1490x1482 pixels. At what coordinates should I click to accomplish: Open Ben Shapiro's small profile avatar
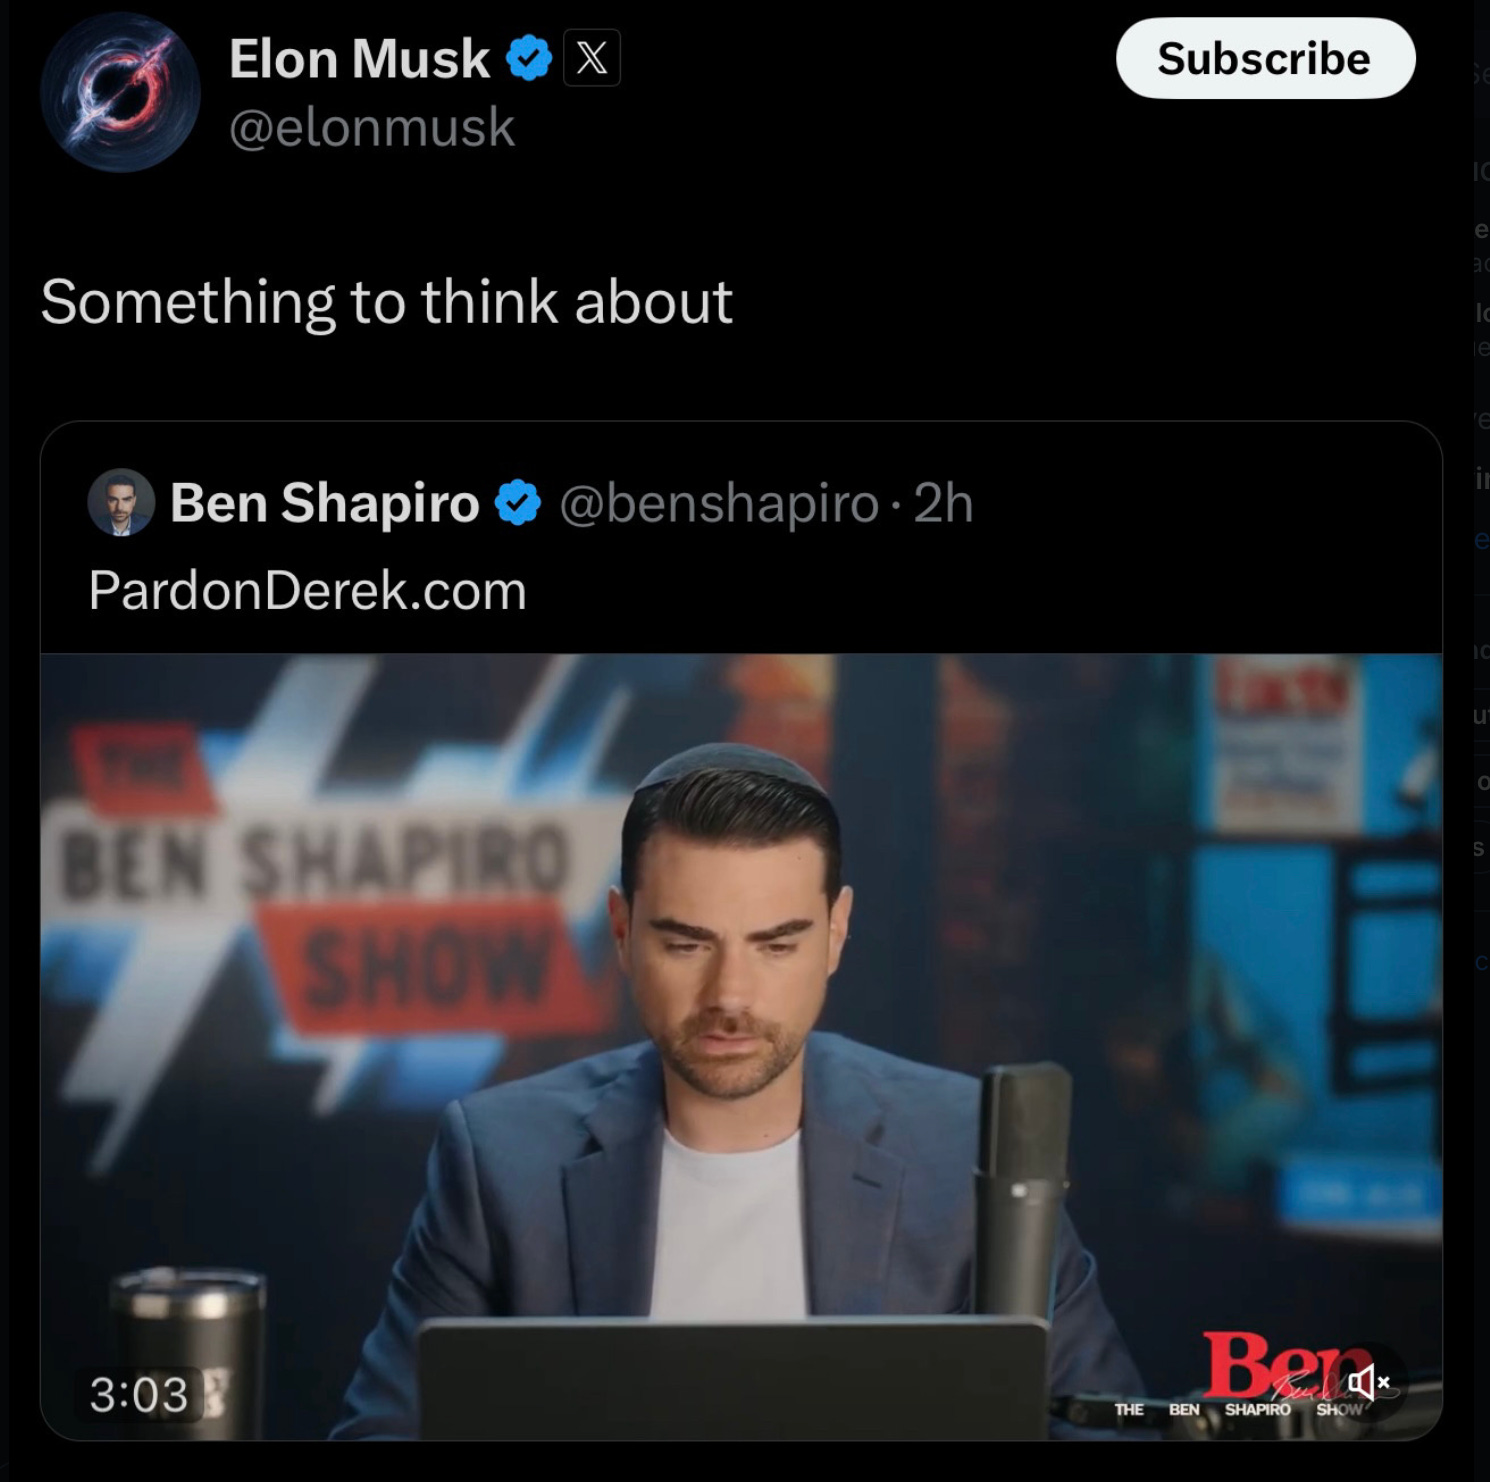tap(121, 502)
